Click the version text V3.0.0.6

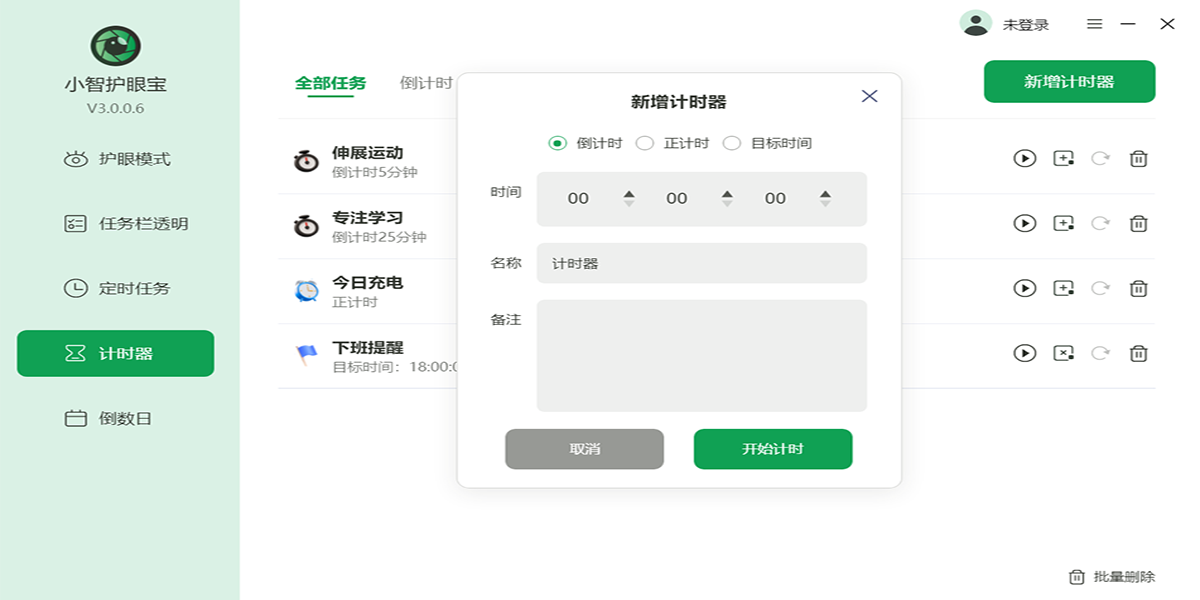pos(116,108)
